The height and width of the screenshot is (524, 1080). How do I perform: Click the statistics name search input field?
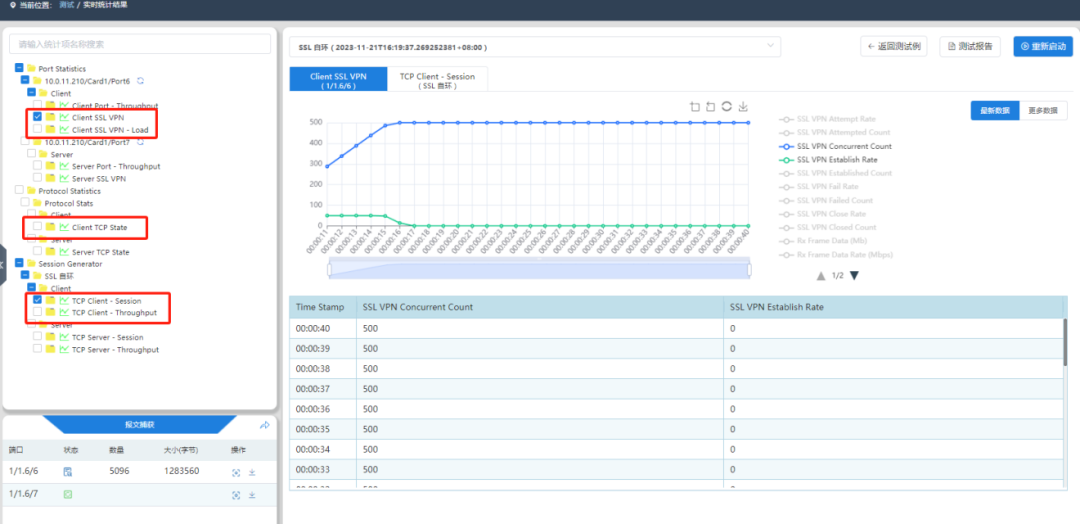(x=140, y=44)
